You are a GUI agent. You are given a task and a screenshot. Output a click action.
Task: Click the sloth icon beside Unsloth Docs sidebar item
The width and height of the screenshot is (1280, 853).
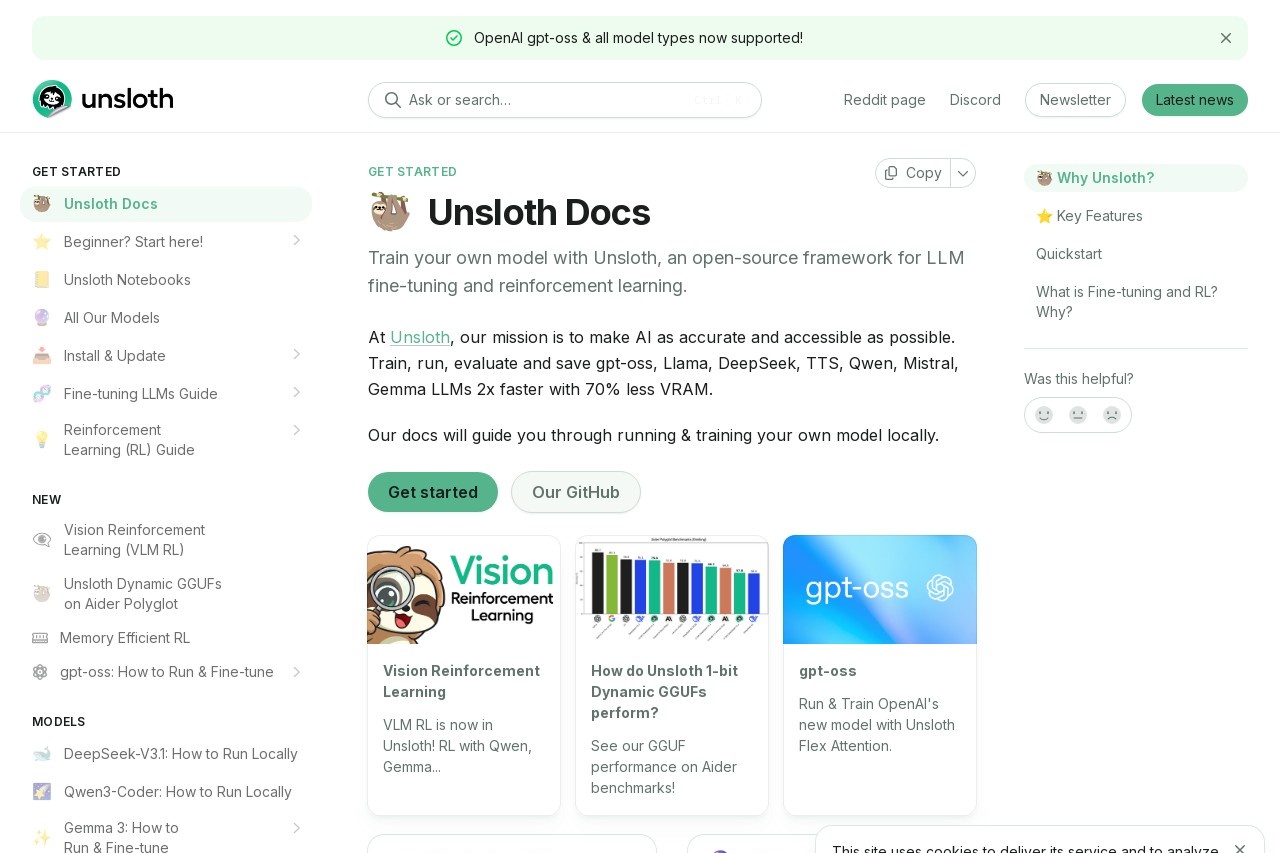[x=42, y=204]
